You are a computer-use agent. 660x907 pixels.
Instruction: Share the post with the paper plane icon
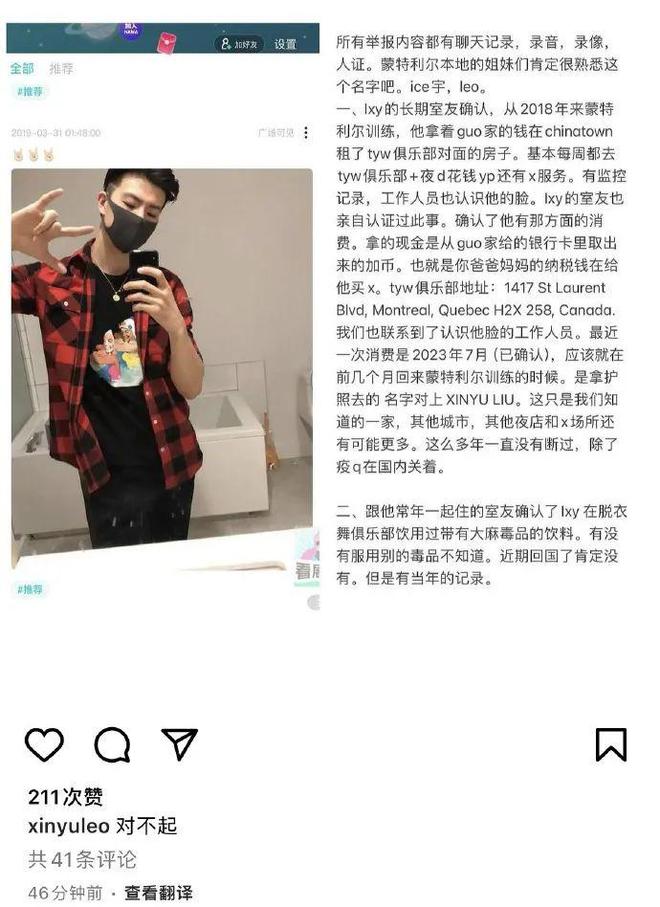click(x=179, y=744)
